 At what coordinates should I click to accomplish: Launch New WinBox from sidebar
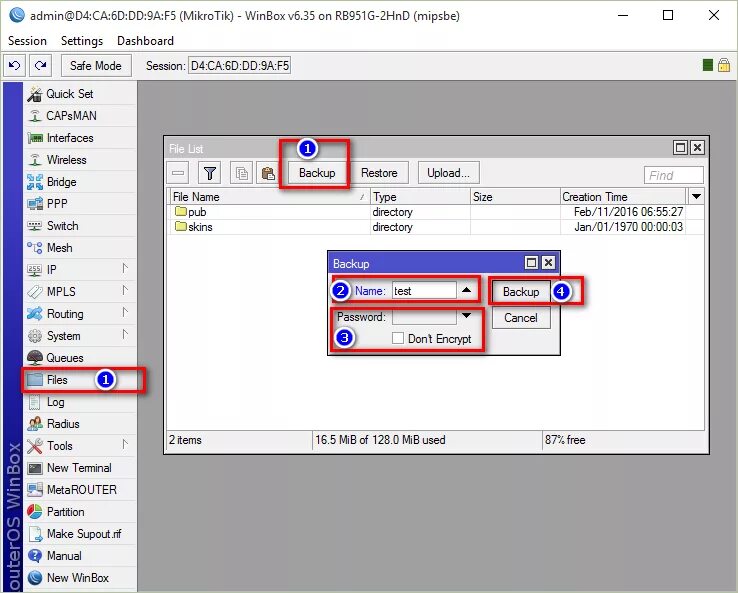pos(80,578)
